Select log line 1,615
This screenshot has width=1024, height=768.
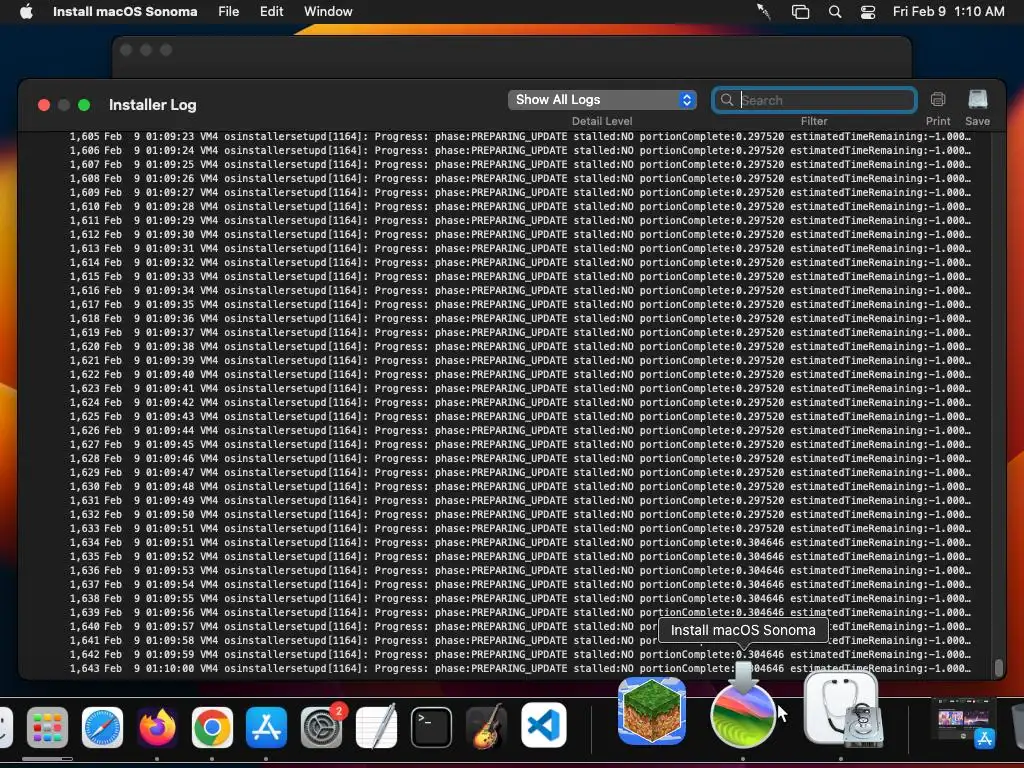pos(520,276)
